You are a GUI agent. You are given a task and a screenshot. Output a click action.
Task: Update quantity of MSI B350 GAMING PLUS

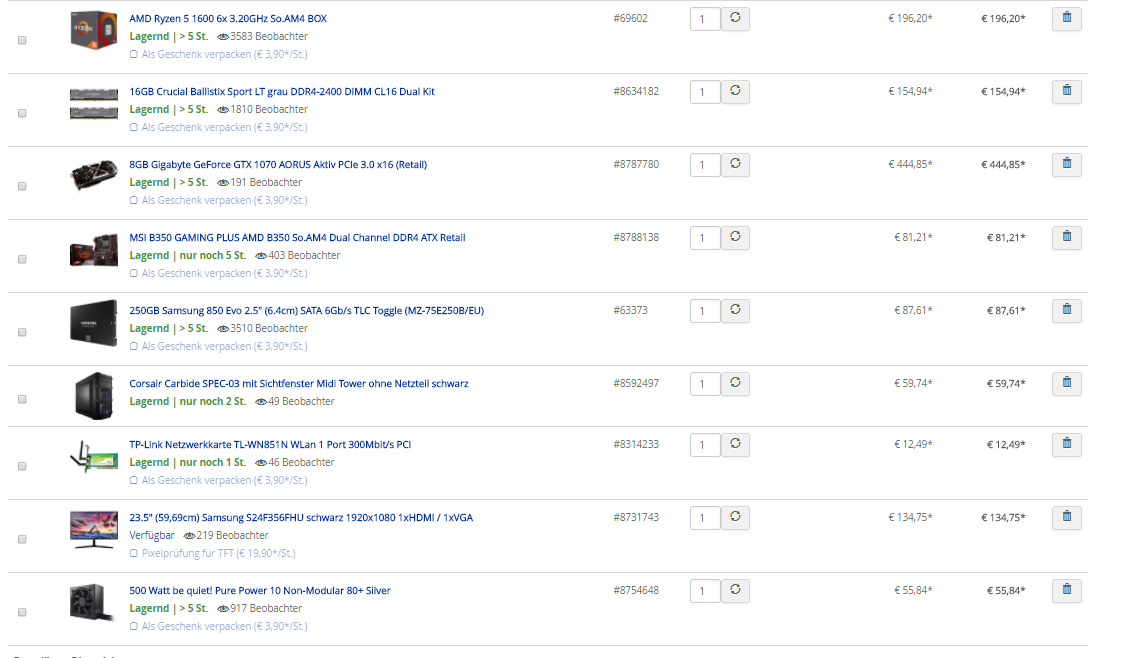(x=736, y=238)
